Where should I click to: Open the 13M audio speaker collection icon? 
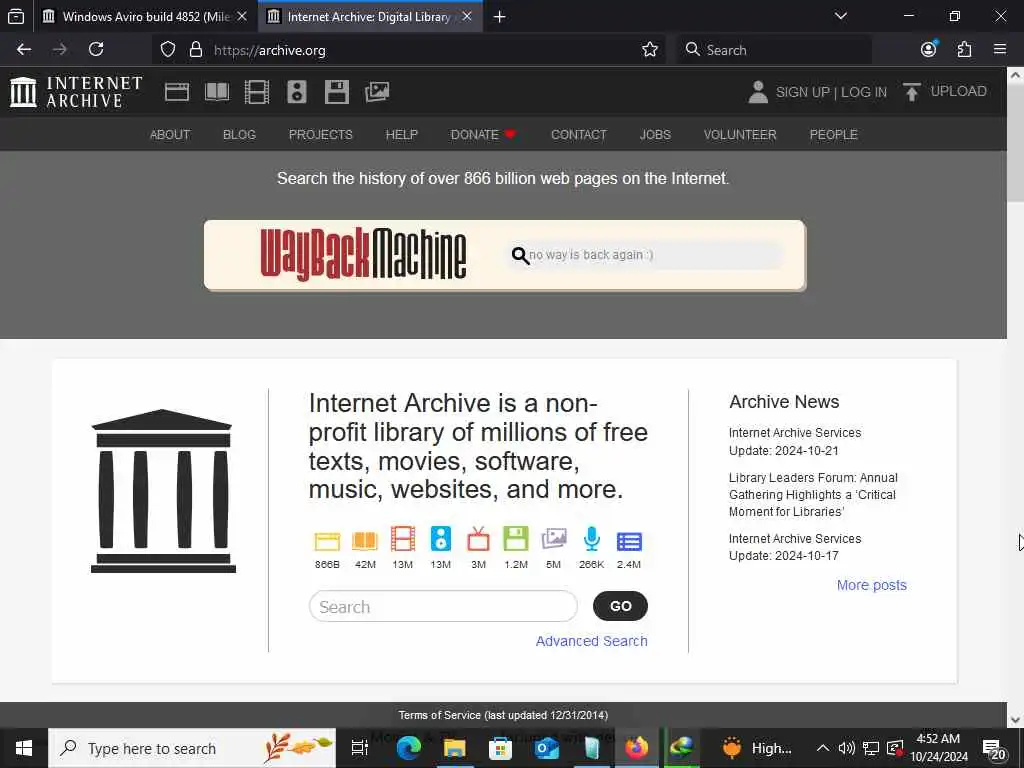(441, 539)
